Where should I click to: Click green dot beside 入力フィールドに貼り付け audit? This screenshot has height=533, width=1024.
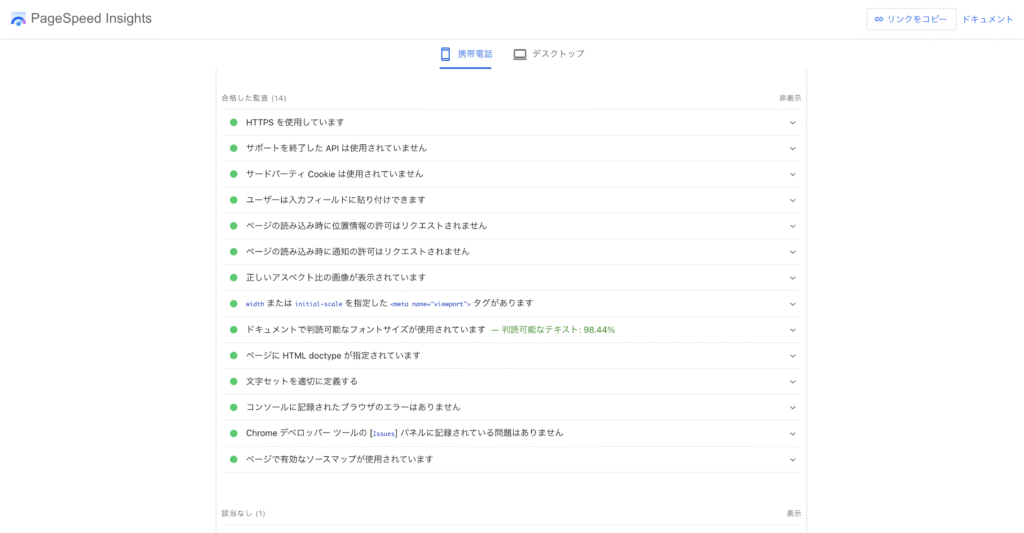click(233, 200)
